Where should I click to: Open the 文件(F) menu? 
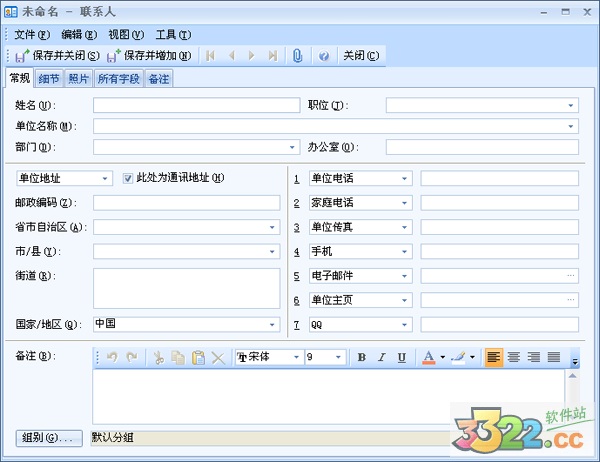pos(32,35)
